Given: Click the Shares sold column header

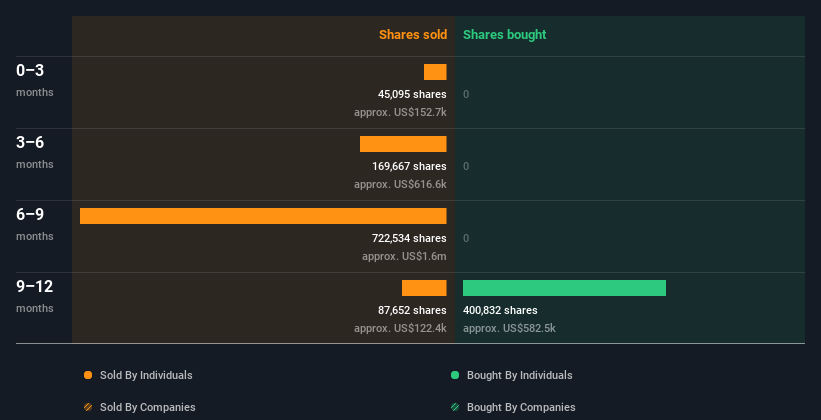Looking at the screenshot, I should click(413, 35).
